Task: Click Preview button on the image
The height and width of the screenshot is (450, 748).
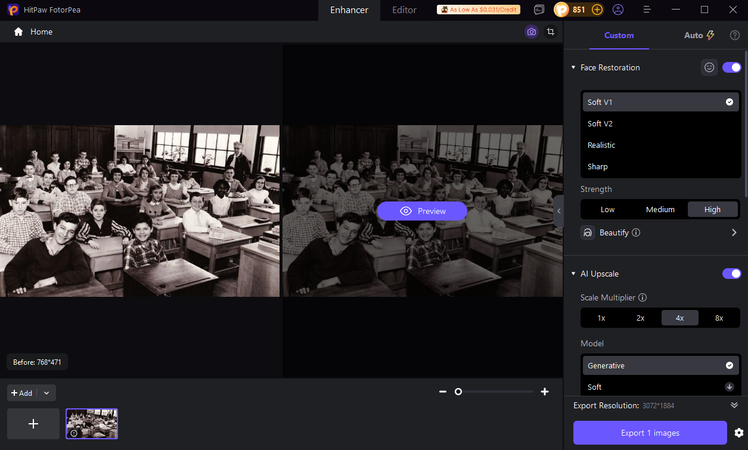Action: [x=422, y=211]
